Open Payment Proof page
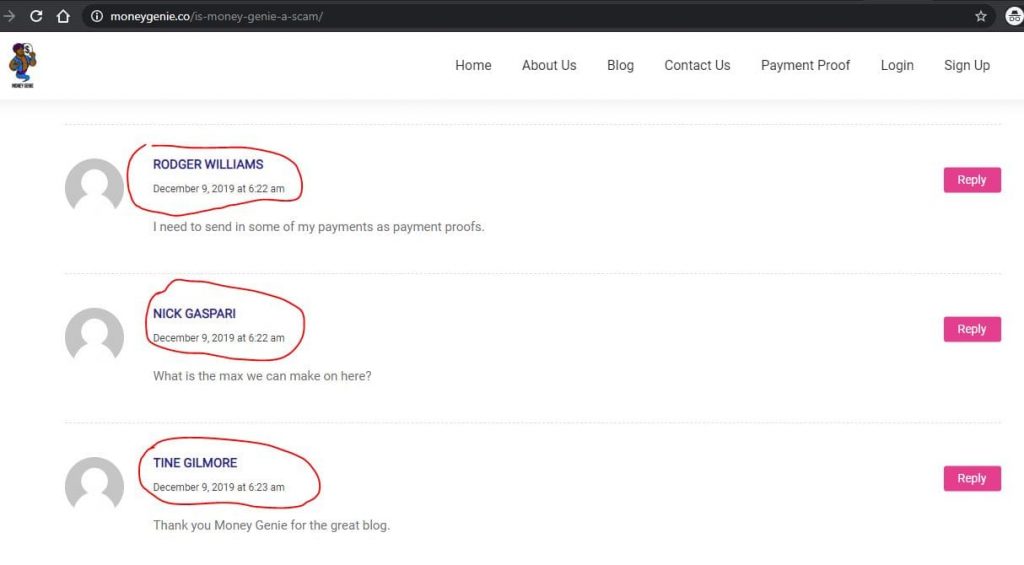 (x=805, y=65)
